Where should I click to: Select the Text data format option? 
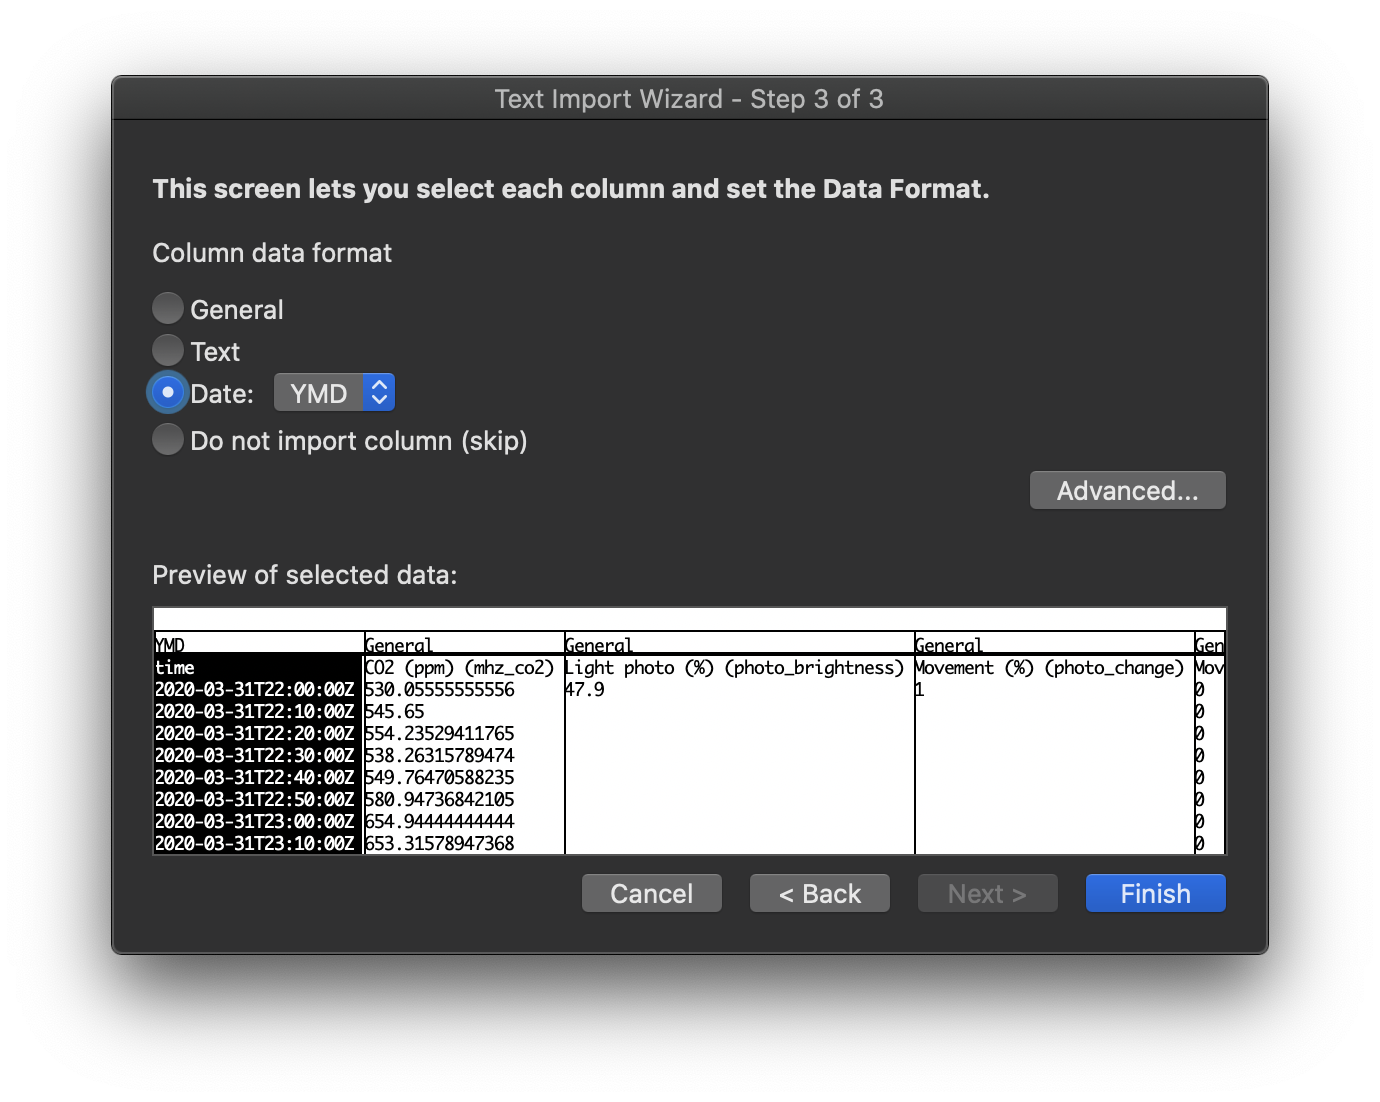tap(167, 350)
